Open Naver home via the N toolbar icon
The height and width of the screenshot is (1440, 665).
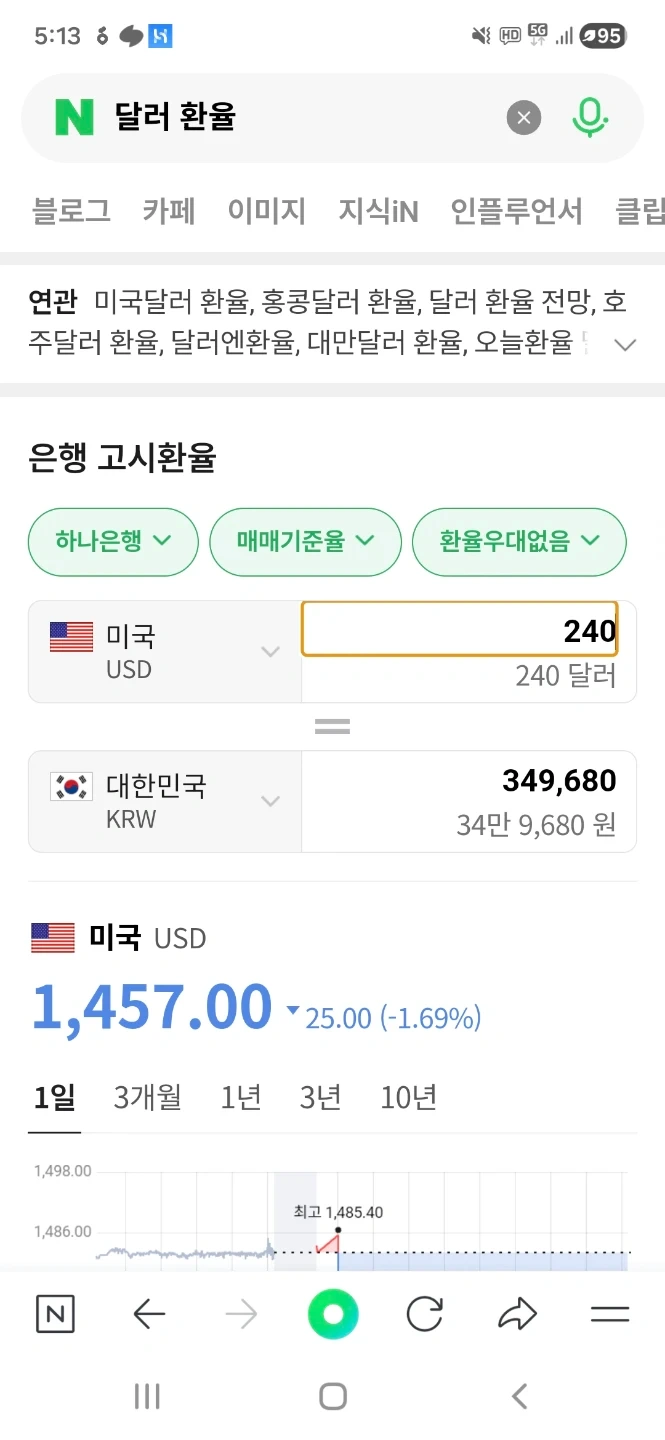click(55, 1314)
